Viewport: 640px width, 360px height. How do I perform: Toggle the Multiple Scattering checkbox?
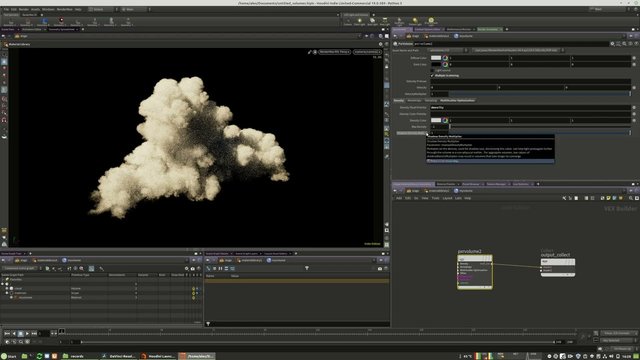[432, 76]
